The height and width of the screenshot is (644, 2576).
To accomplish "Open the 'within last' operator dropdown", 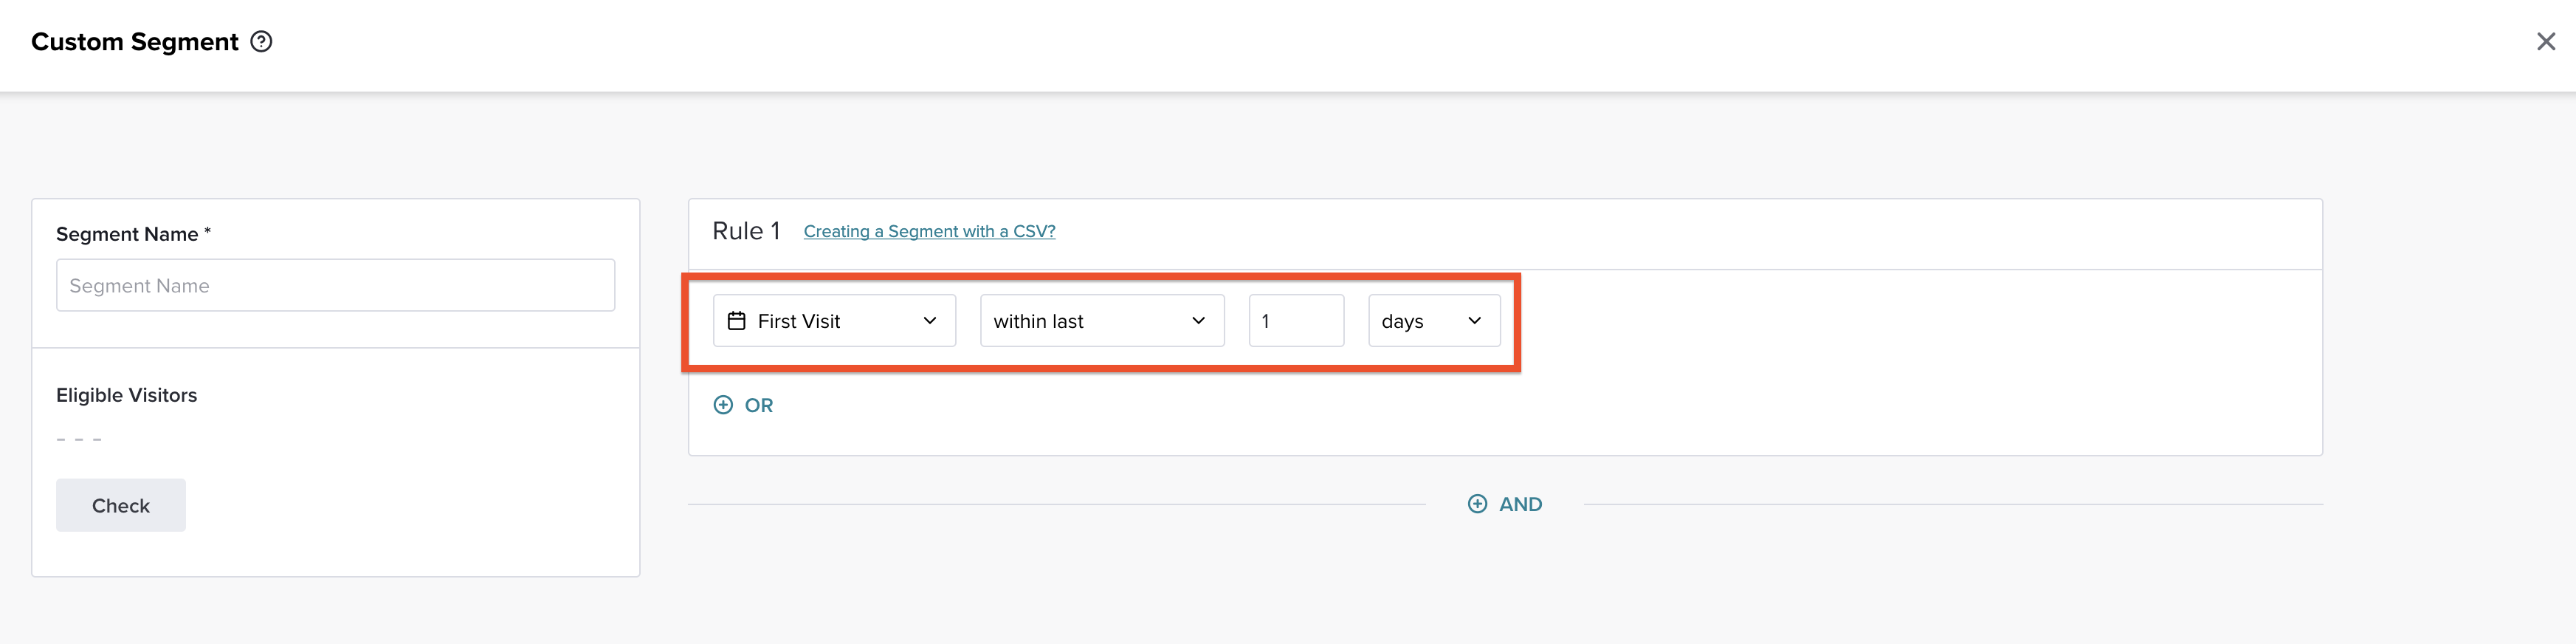I will click(x=1102, y=321).
